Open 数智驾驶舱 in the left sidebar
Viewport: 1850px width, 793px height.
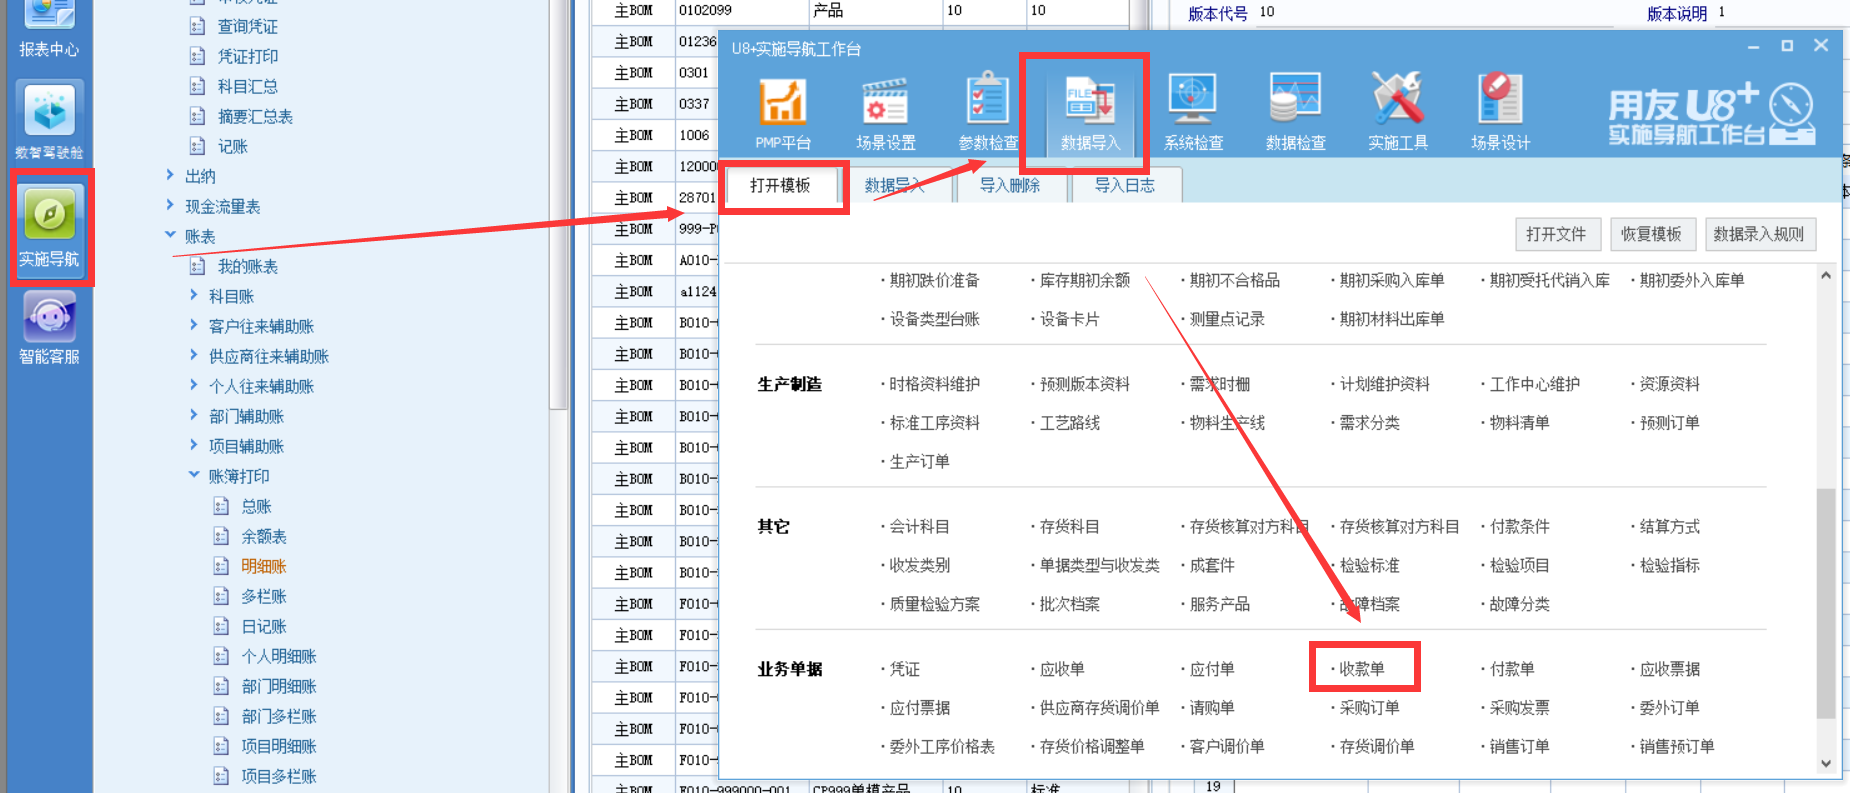[x=49, y=121]
